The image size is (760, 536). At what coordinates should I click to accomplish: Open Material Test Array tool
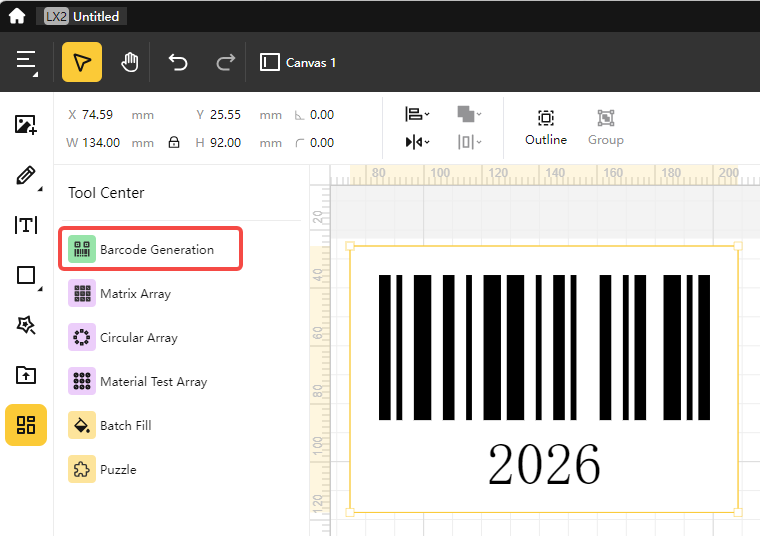coord(138,381)
